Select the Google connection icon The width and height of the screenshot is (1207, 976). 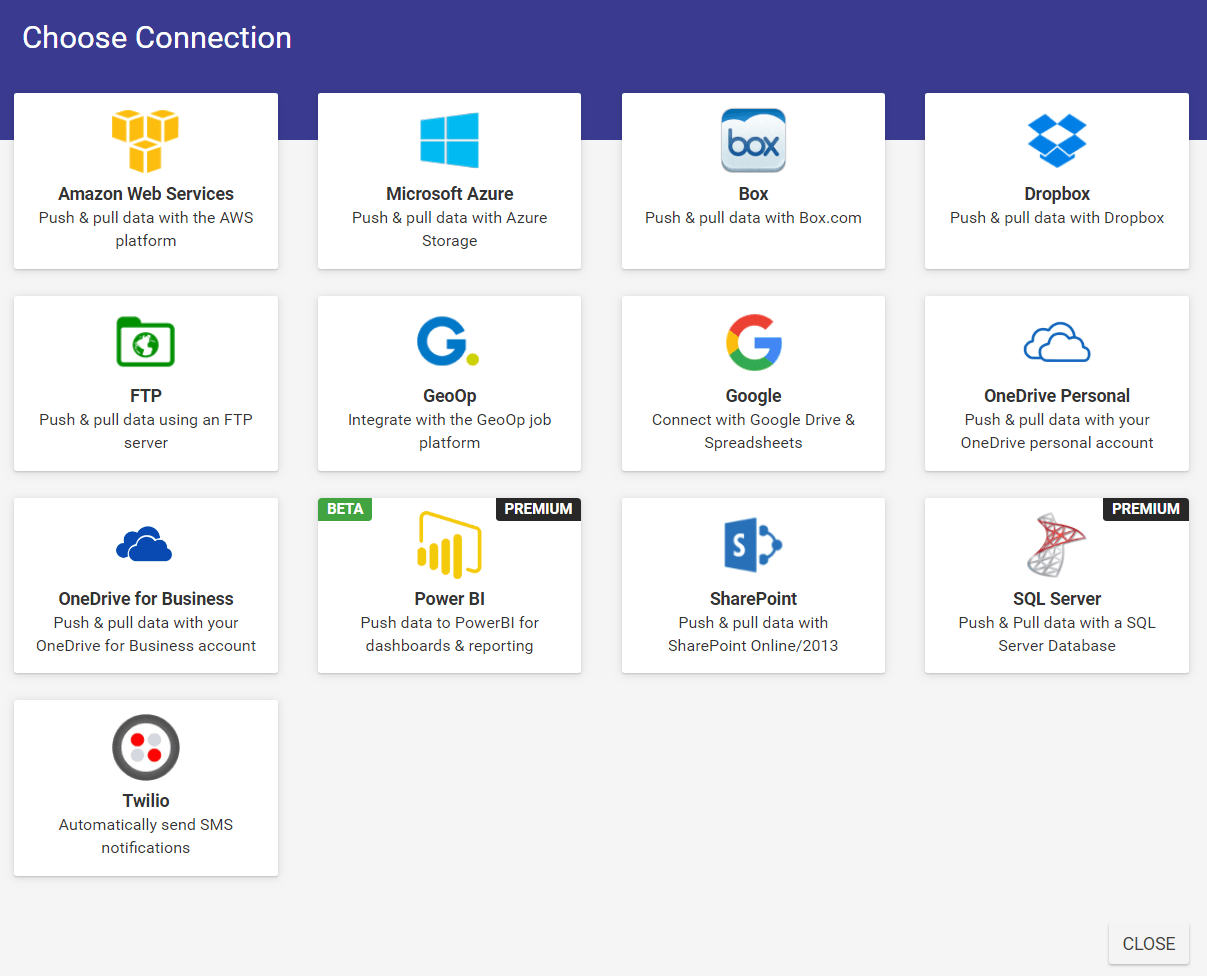[x=753, y=340]
